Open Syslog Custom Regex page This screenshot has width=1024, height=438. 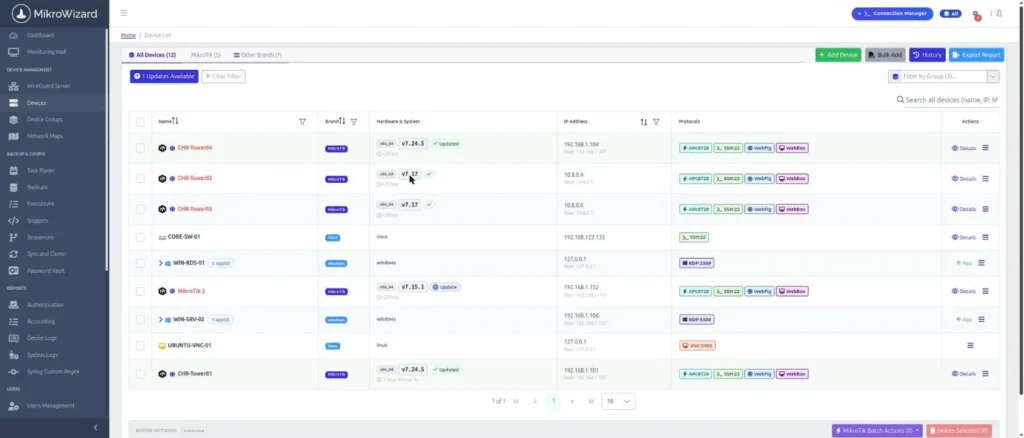[52, 371]
